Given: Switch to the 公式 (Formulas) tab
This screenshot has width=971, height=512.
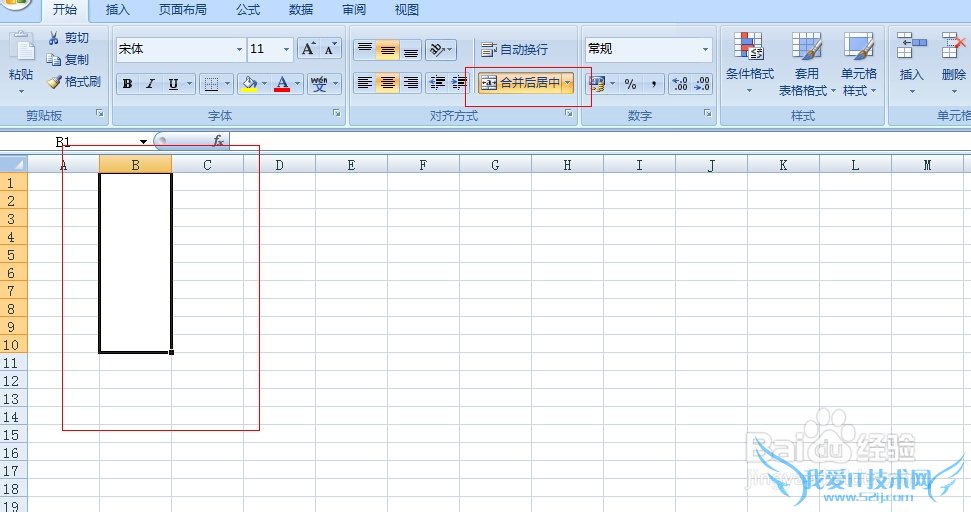Looking at the screenshot, I should 248,9.
